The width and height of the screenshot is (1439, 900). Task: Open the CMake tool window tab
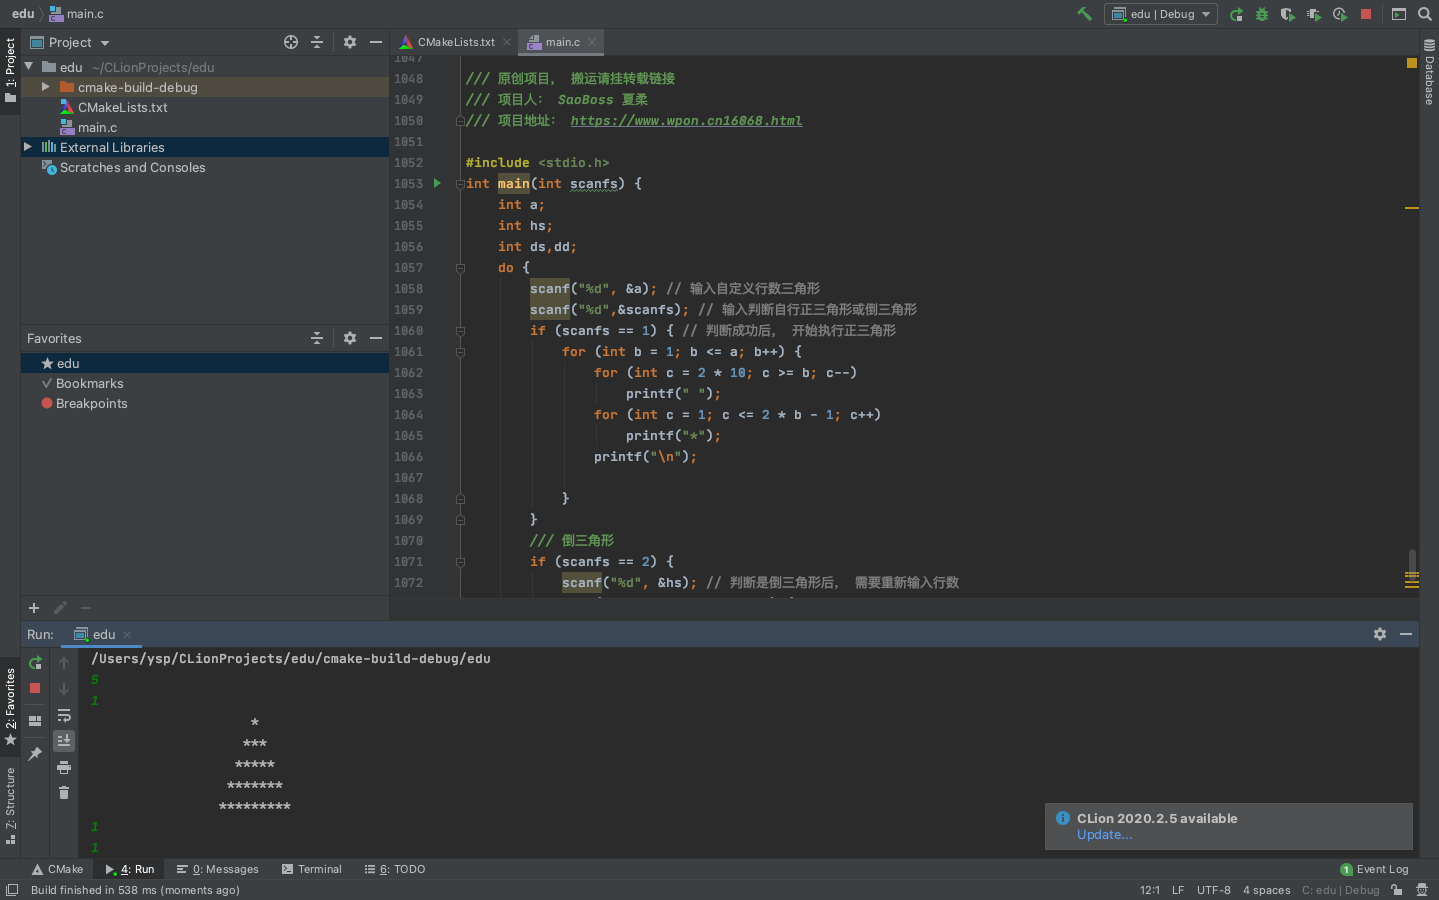(x=57, y=869)
